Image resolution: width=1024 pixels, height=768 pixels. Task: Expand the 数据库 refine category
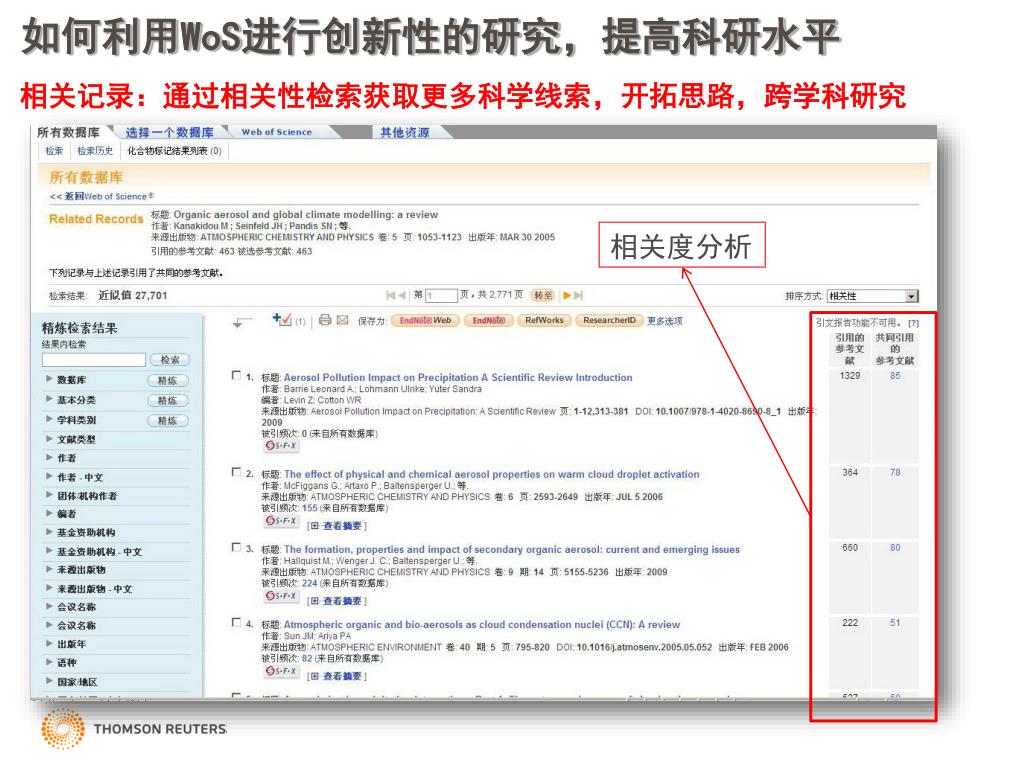[x=50, y=379]
